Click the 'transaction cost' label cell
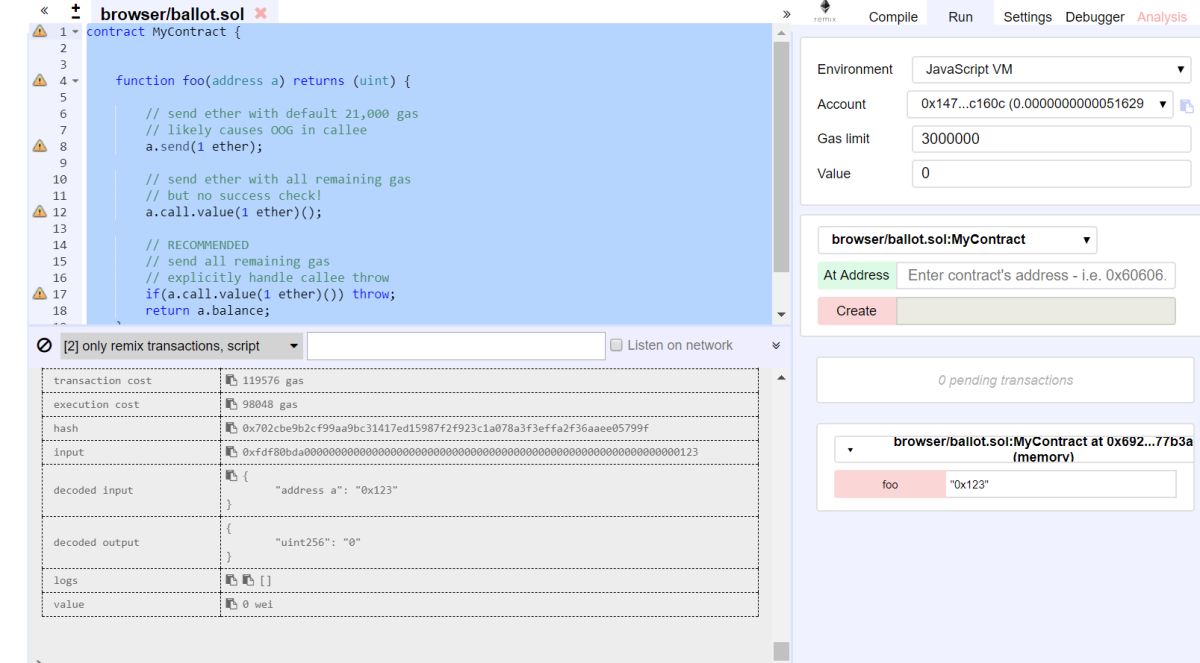 tap(130, 381)
